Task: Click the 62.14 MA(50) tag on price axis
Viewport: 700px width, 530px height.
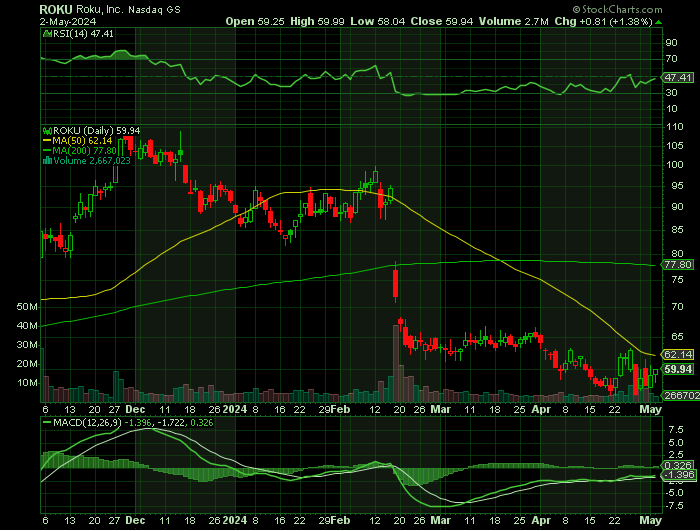Action: click(x=678, y=355)
